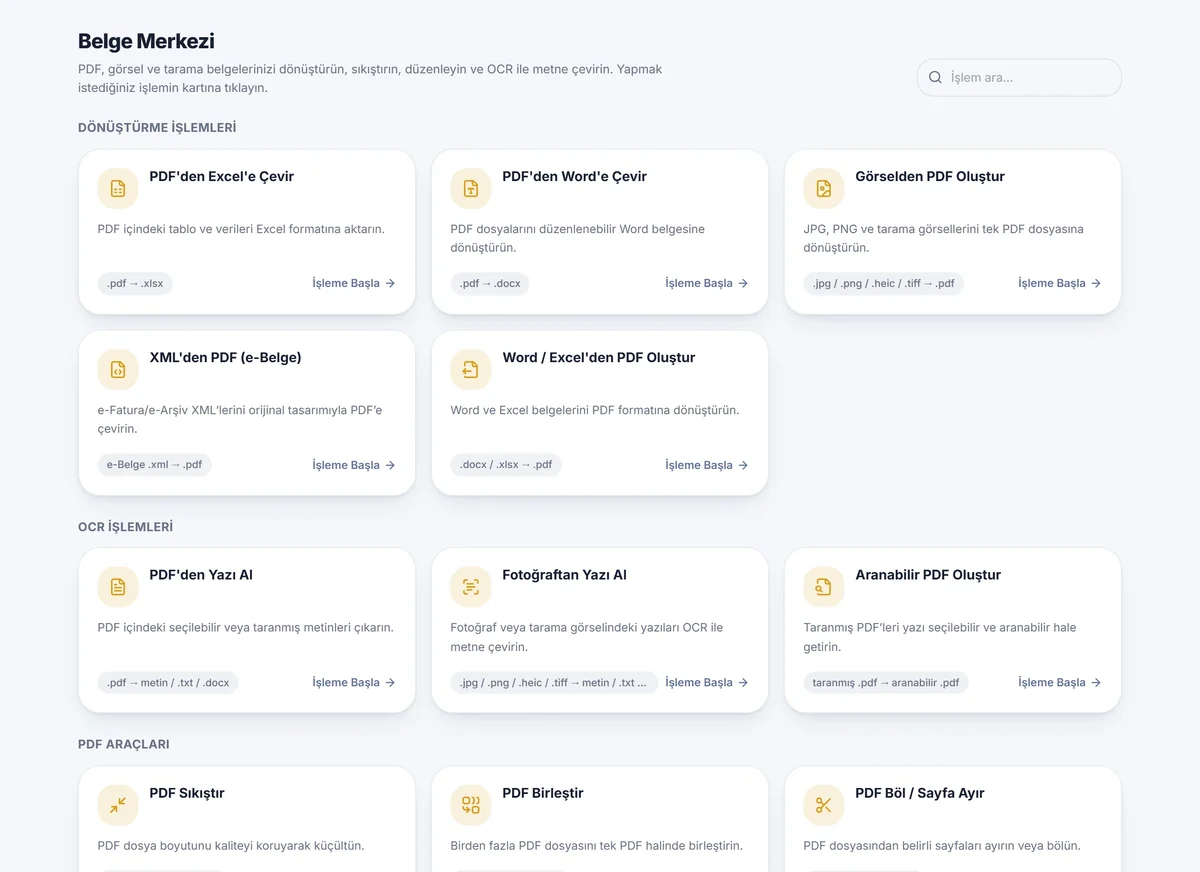Click the Görselden PDF Oluştur image icon
This screenshot has width=1200, height=872.
(824, 188)
